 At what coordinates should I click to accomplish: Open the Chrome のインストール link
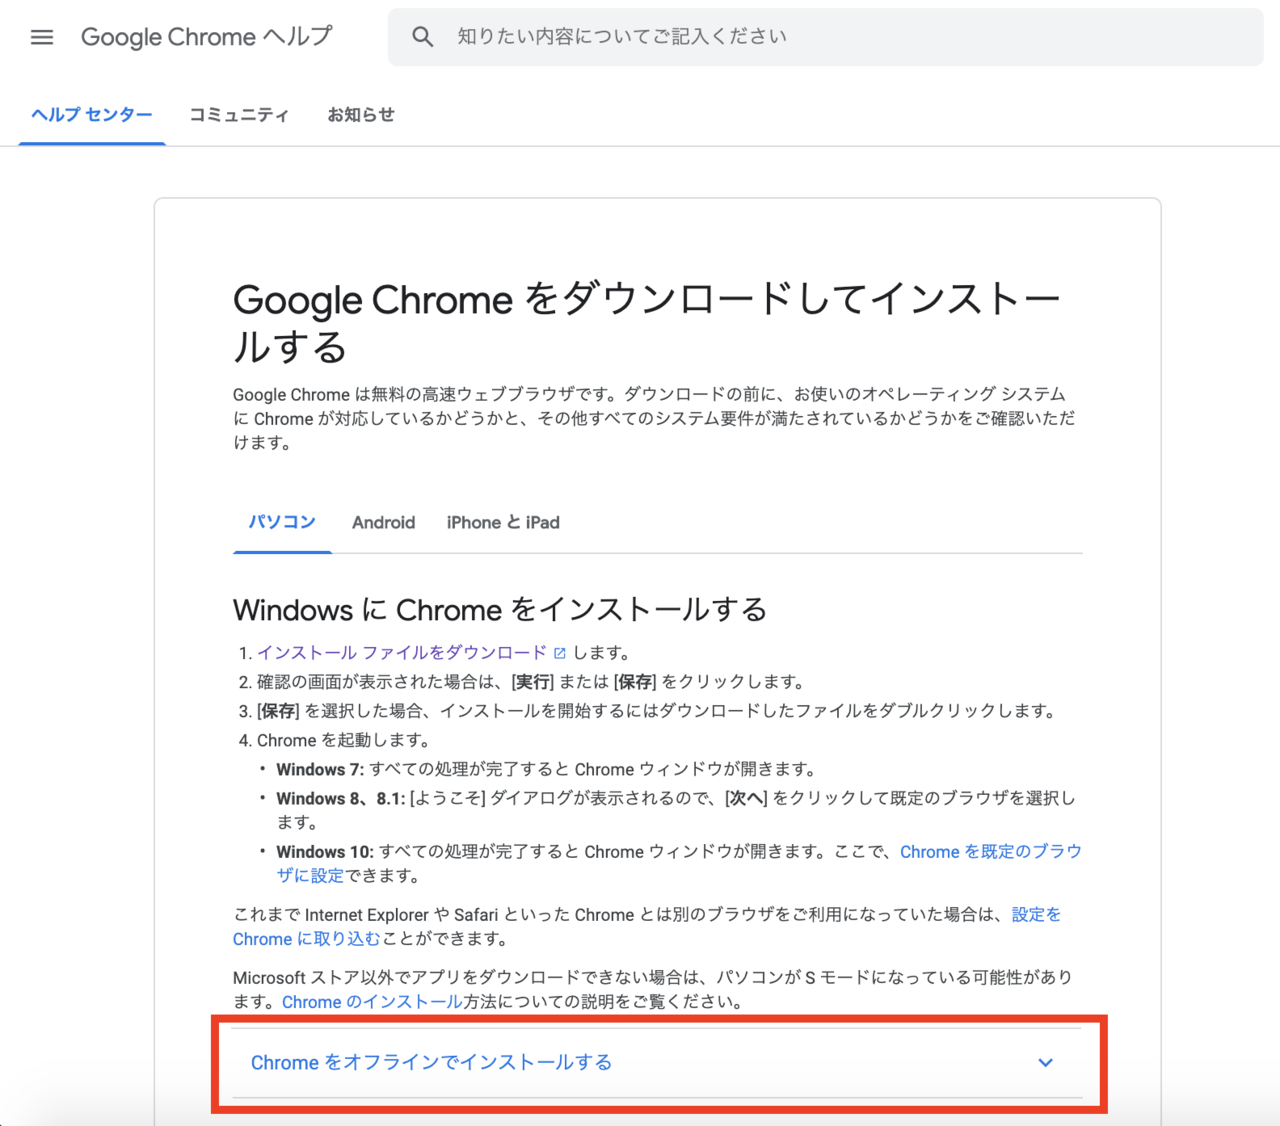[372, 1002]
